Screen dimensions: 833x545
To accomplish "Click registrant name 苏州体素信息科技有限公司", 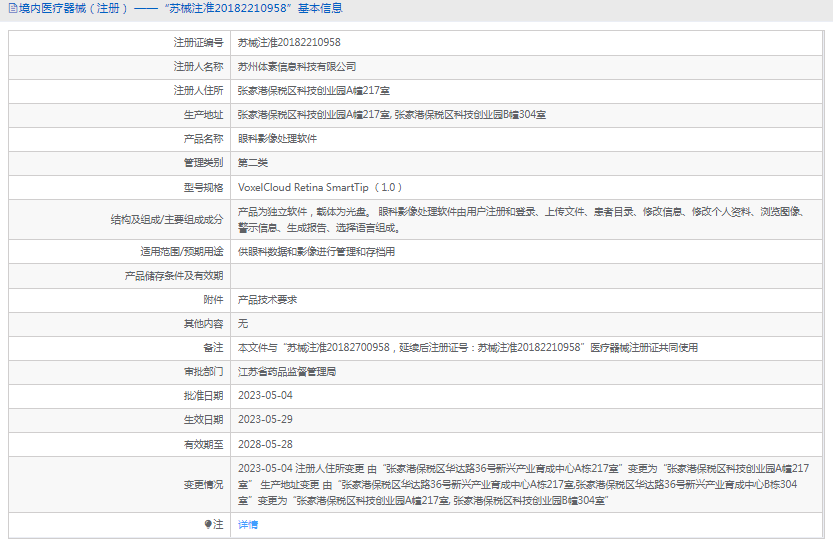I will coord(297,67).
